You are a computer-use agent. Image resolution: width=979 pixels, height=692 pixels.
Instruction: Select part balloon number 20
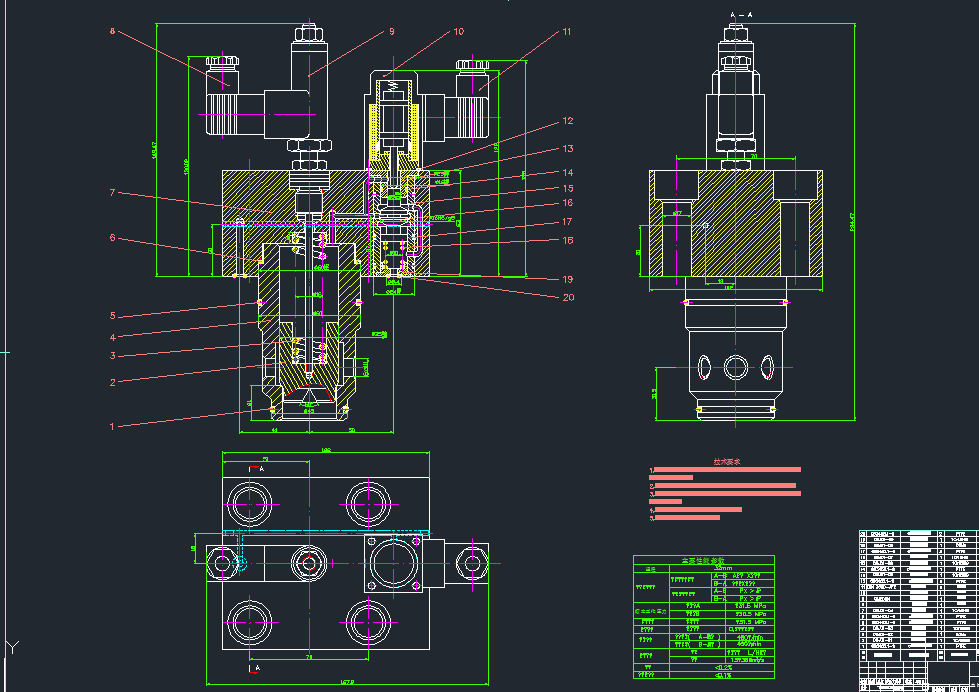(x=568, y=296)
